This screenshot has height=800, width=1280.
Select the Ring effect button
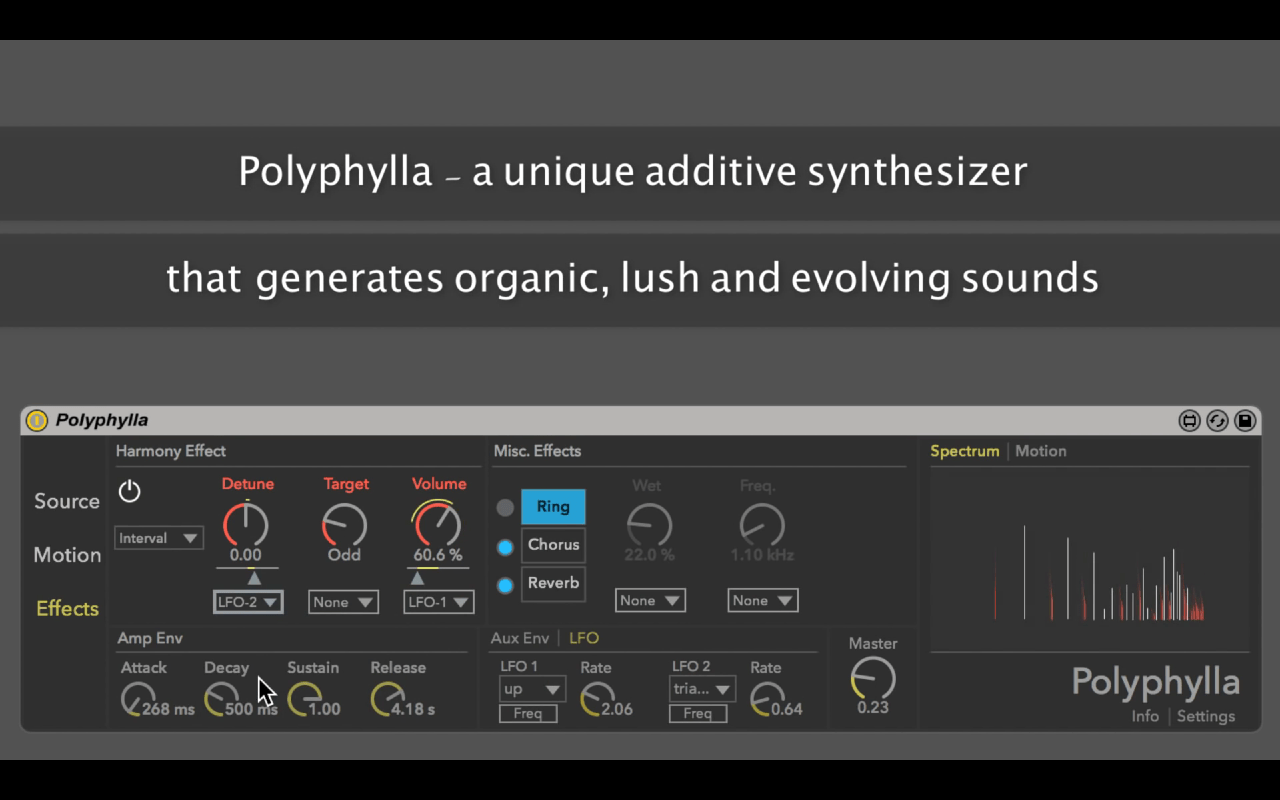(x=553, y=507)
